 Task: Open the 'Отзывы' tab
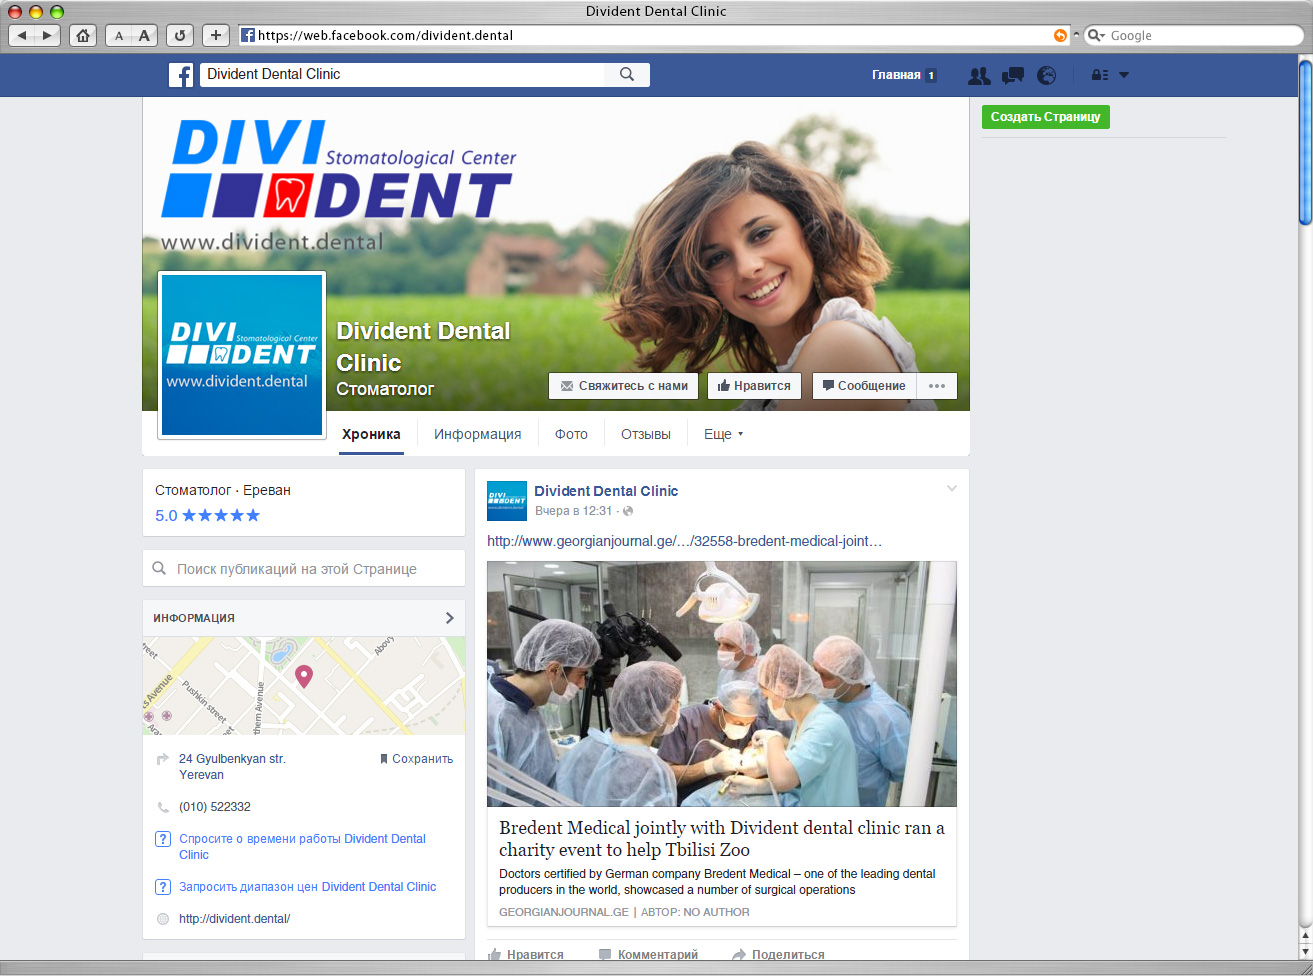645,434
